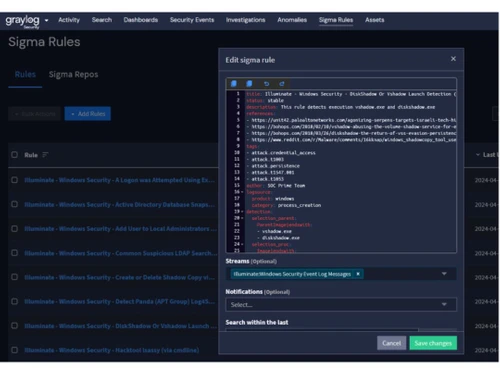The width and height of the screenshot is (500, 375).
Task: Save changes to the sigma rule
Action: click(x=433, y=343)
